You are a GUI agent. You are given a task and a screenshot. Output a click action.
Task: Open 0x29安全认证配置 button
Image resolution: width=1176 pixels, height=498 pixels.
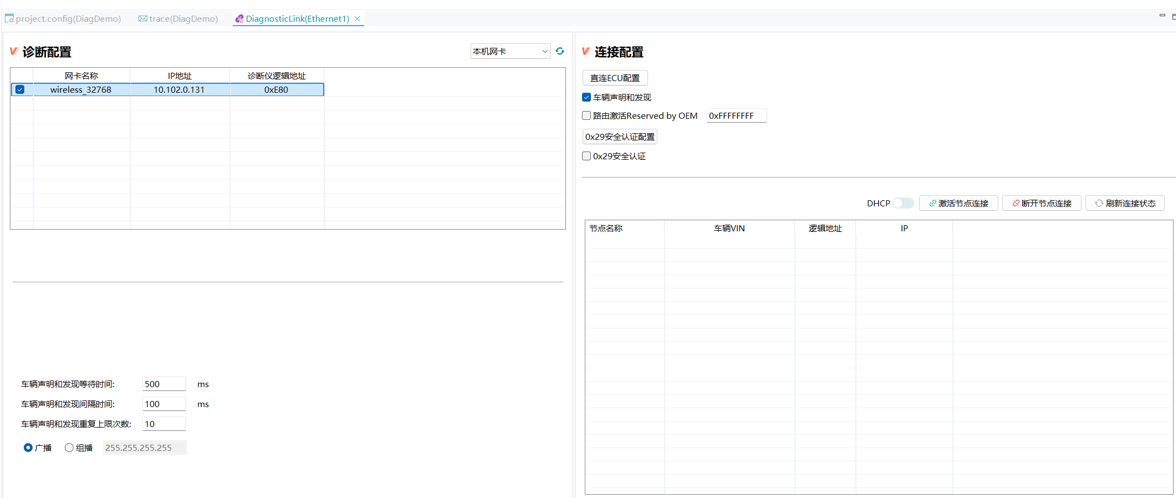pos(620,136)
